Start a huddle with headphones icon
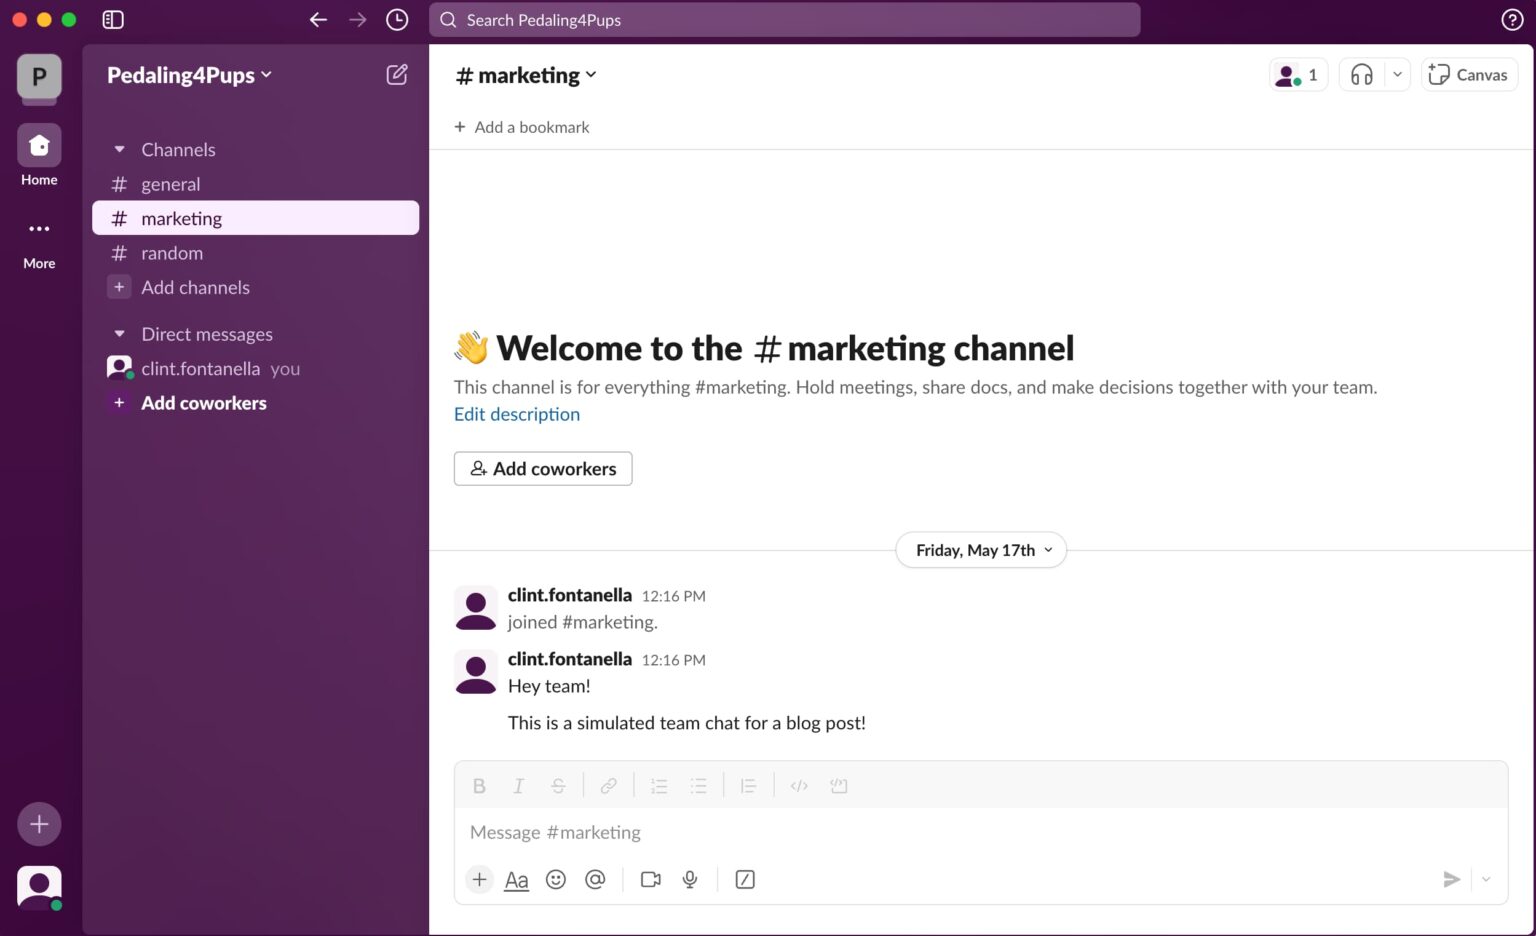This screenshot has height=936, width=1536. click(1361, 75)
